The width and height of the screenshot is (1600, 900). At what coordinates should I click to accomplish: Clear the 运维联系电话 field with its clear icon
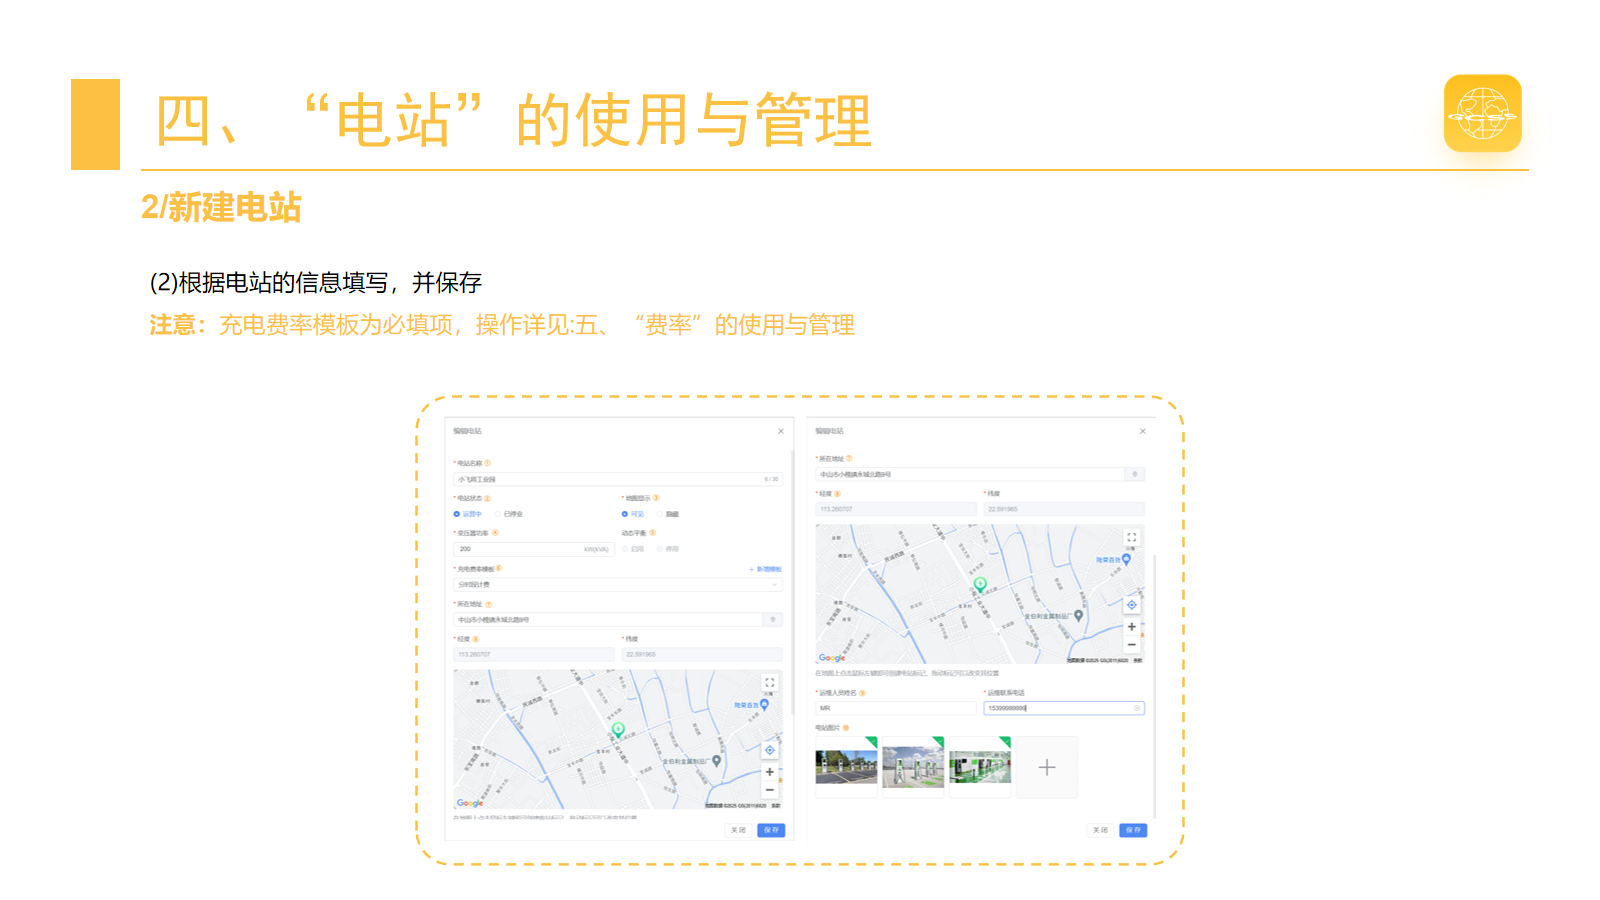pyautogui.click(x=1137, y=708)
